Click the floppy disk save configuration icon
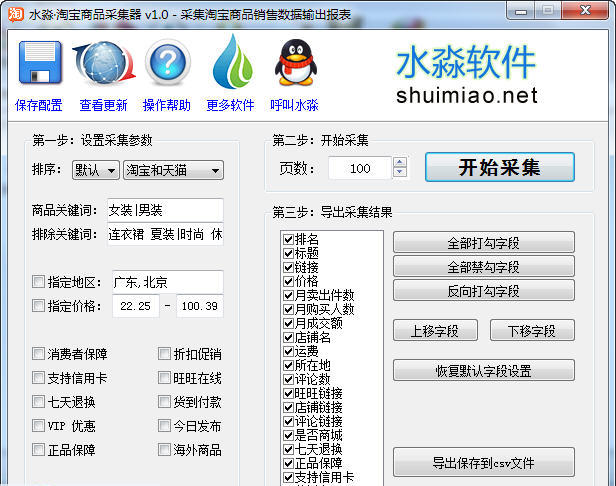Image resolution: width=616 pixels, height=486 pixels. (x=40, y=62)
